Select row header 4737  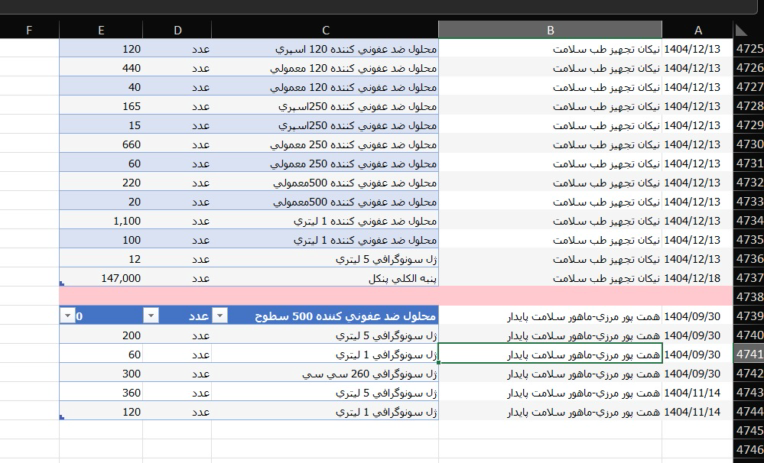click(749, 278)
